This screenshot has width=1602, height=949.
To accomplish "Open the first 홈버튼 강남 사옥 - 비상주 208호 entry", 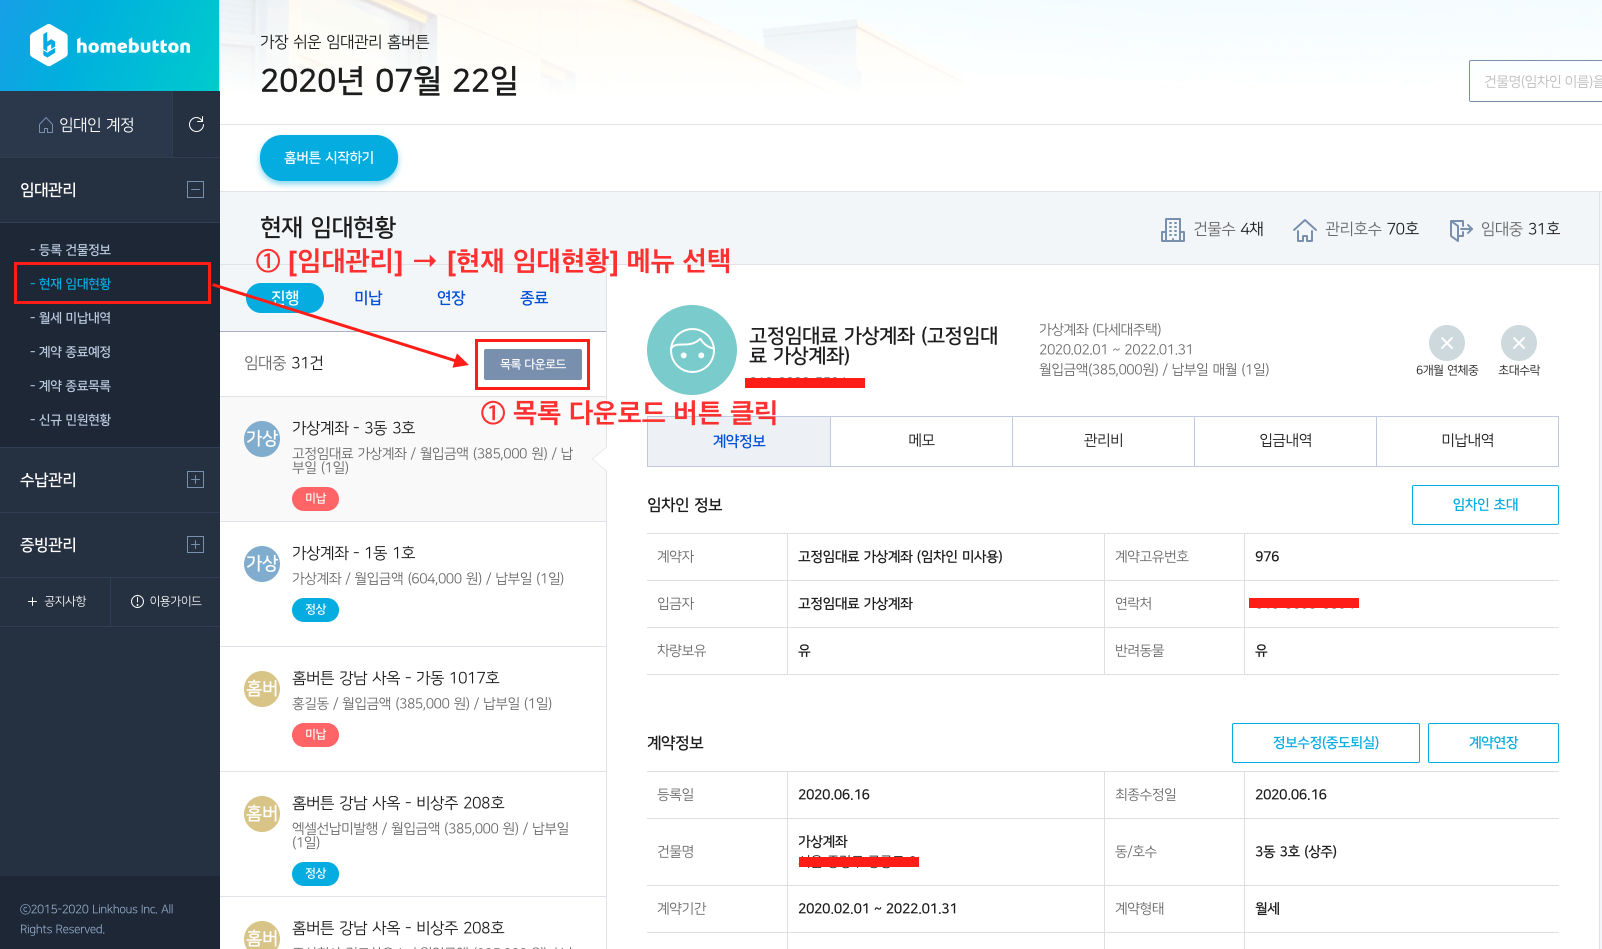I will [413, 834].
